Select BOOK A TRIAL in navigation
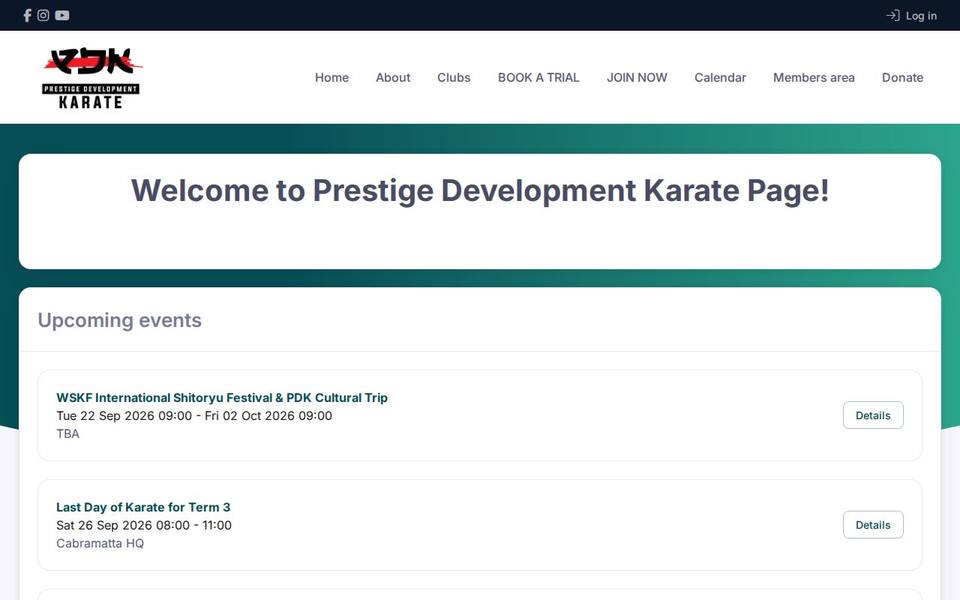This screenshot has width=960, height=600. [538, 78]
